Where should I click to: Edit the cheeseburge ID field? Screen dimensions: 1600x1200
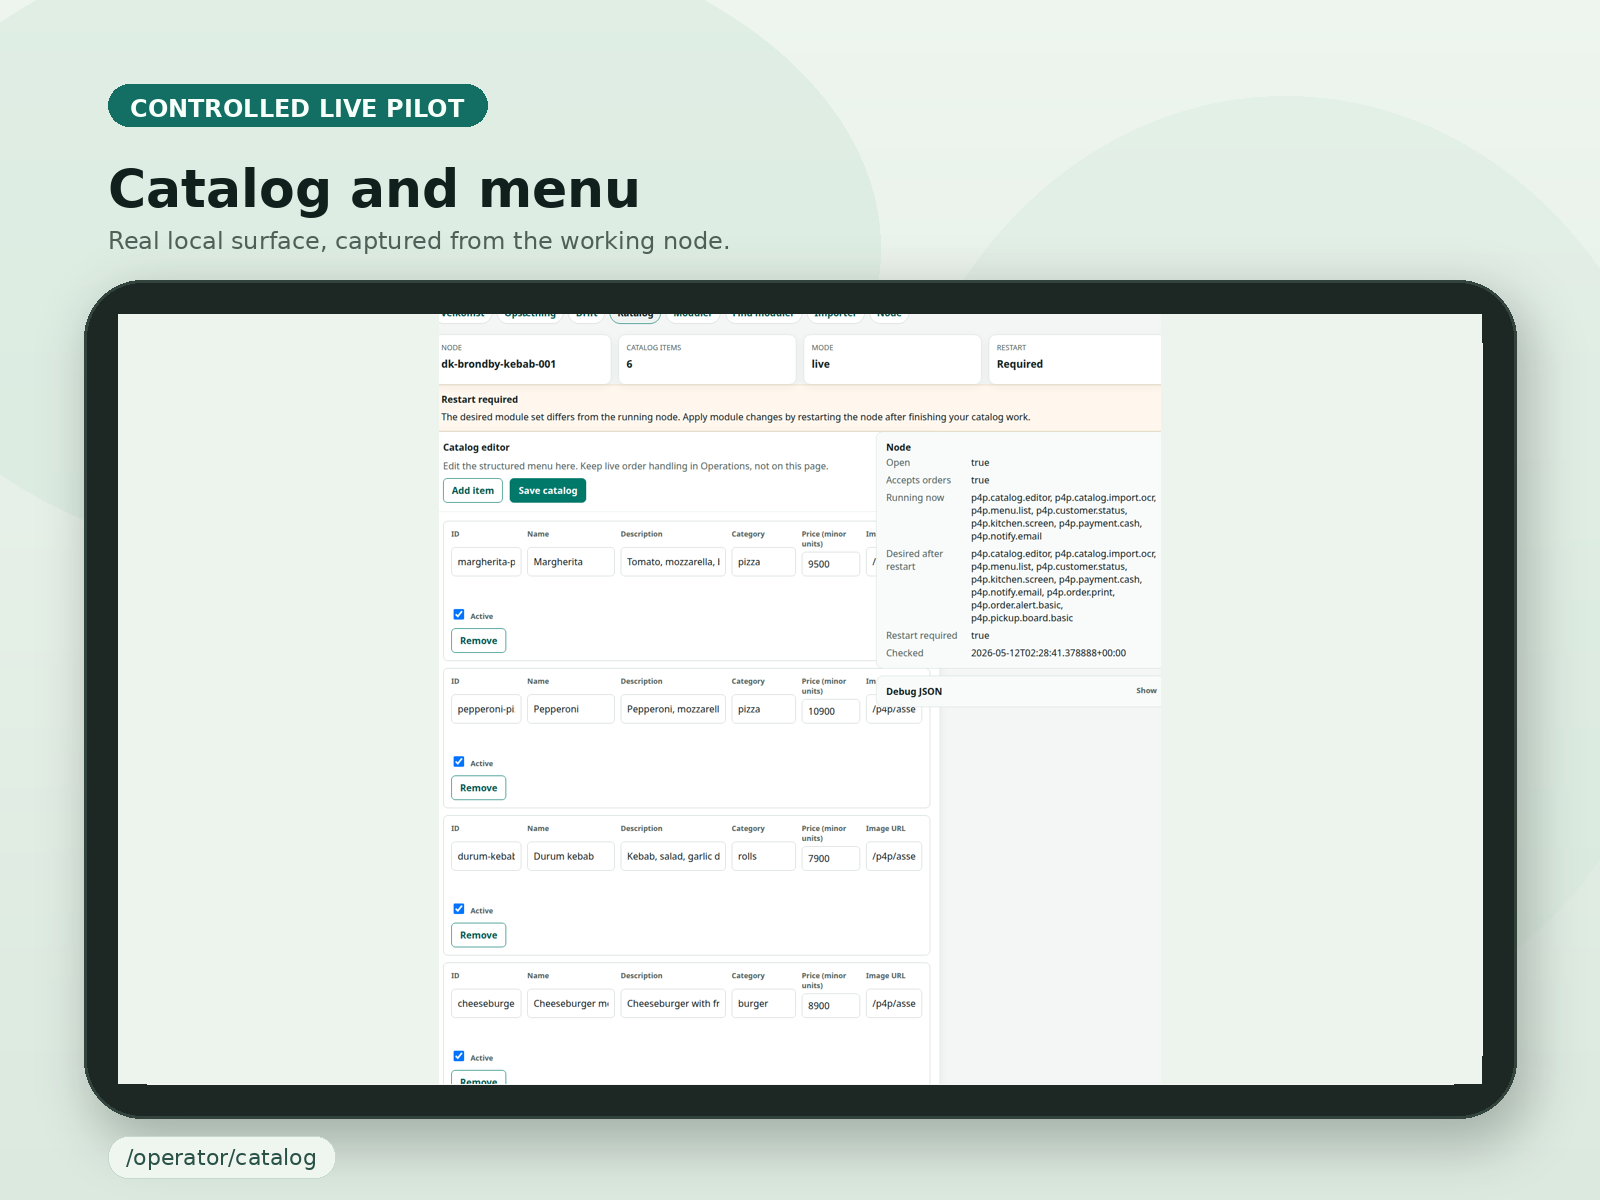click(486, 1003)
